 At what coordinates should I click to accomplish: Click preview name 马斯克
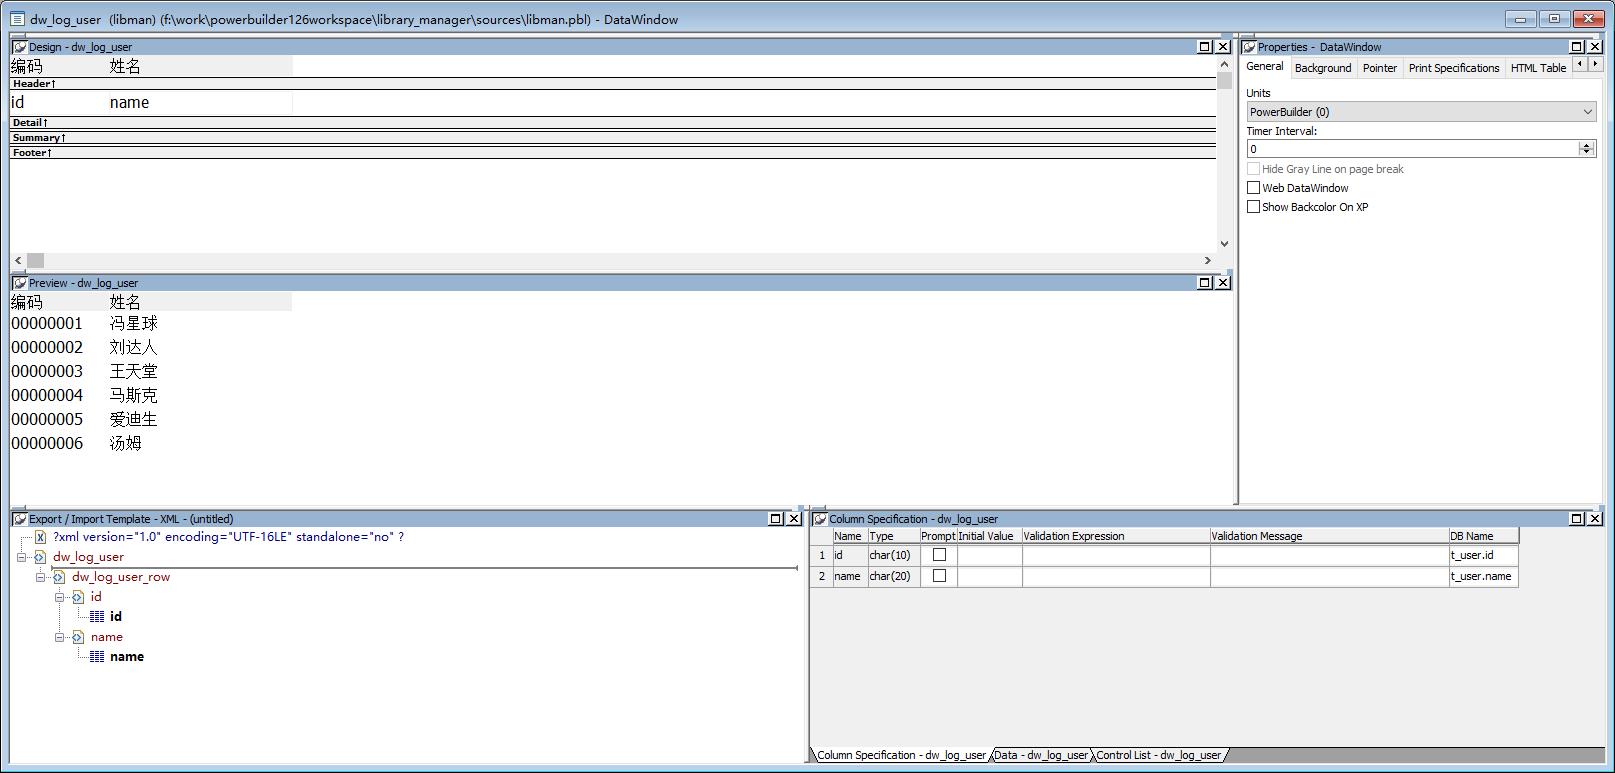133,395
